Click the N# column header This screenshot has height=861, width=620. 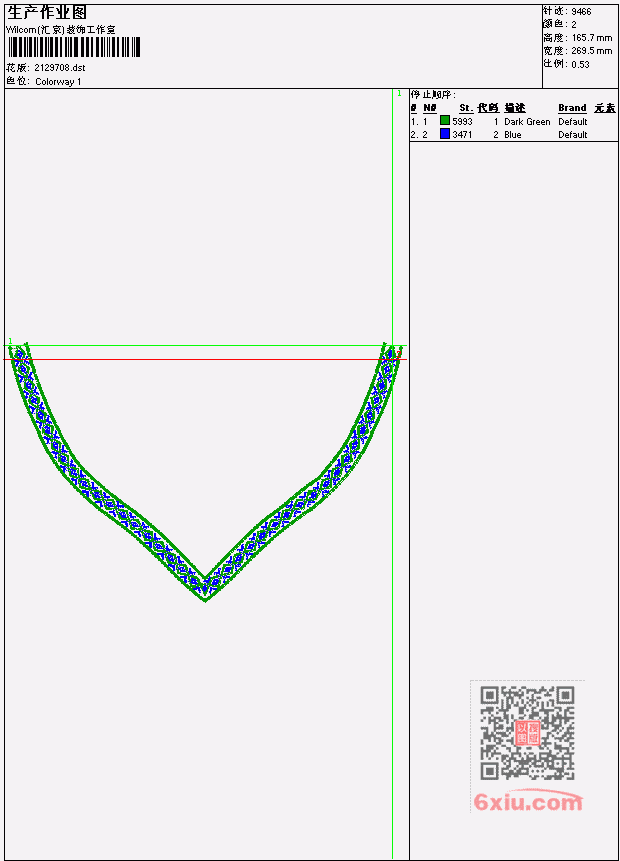pos(430,108)
